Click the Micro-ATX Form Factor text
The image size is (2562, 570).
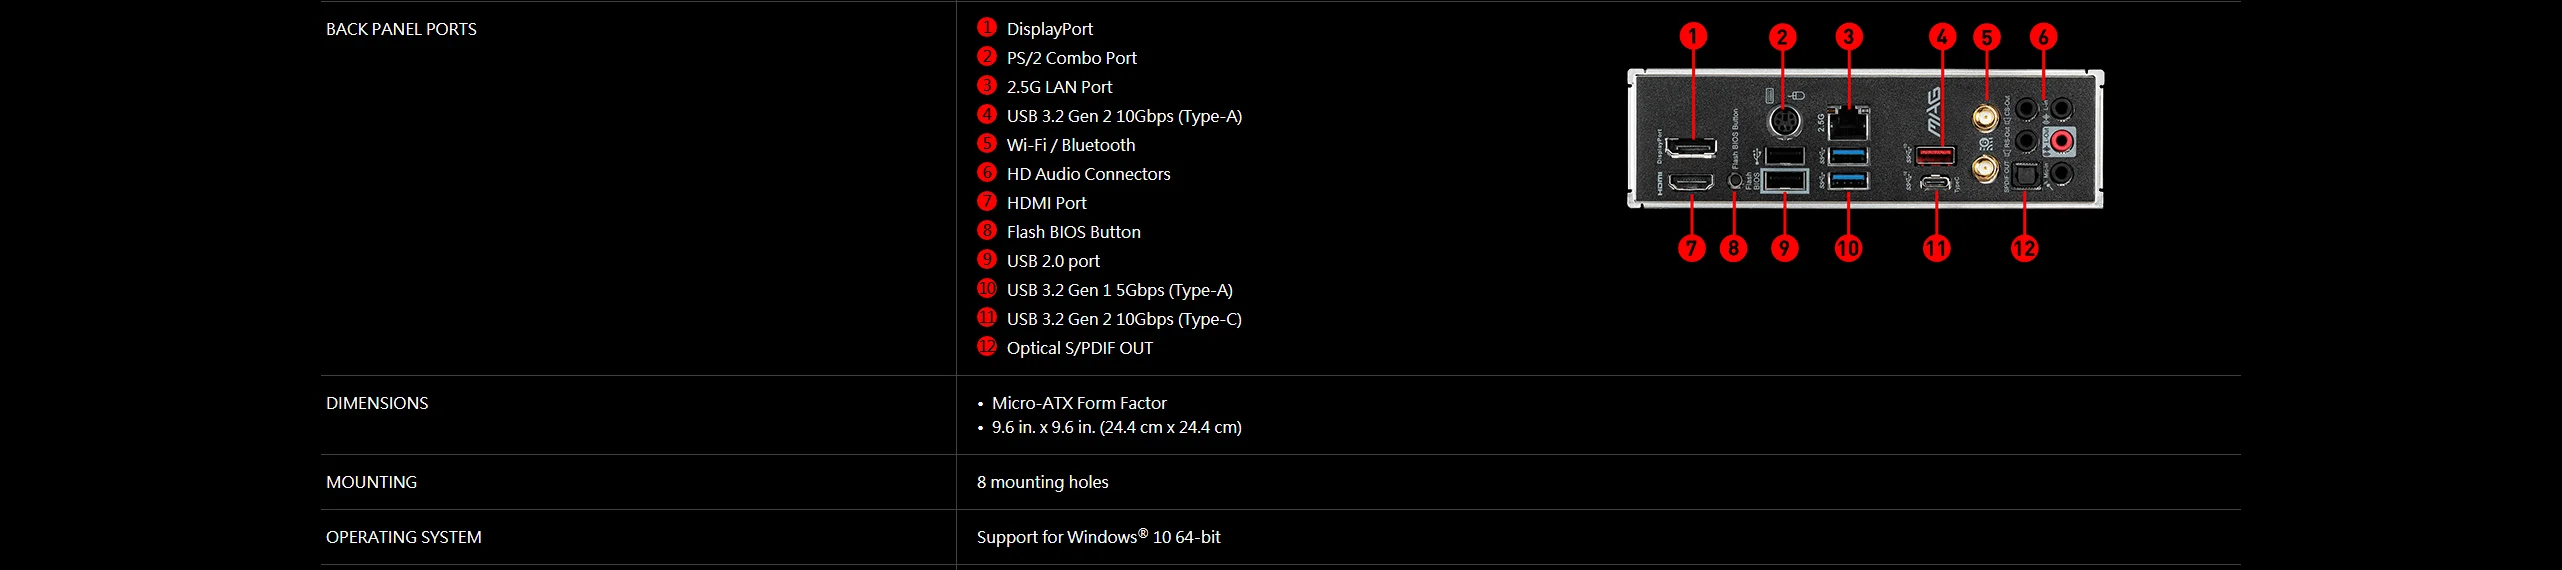(x=1078, y=403)
